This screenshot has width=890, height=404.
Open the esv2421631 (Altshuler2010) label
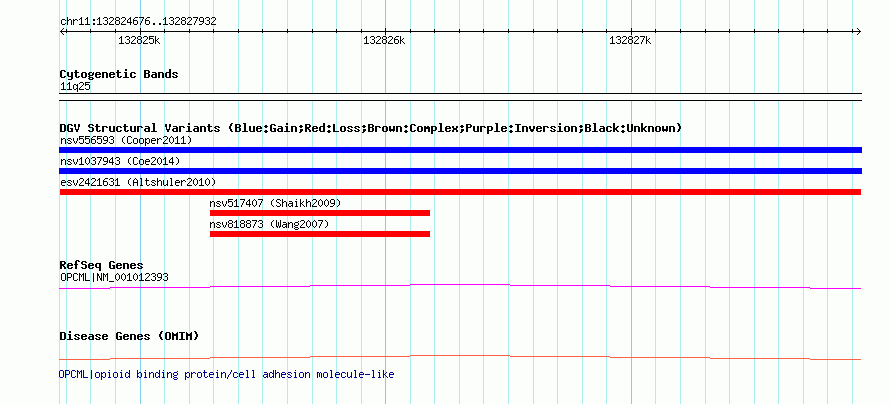[x=138, y=182]
